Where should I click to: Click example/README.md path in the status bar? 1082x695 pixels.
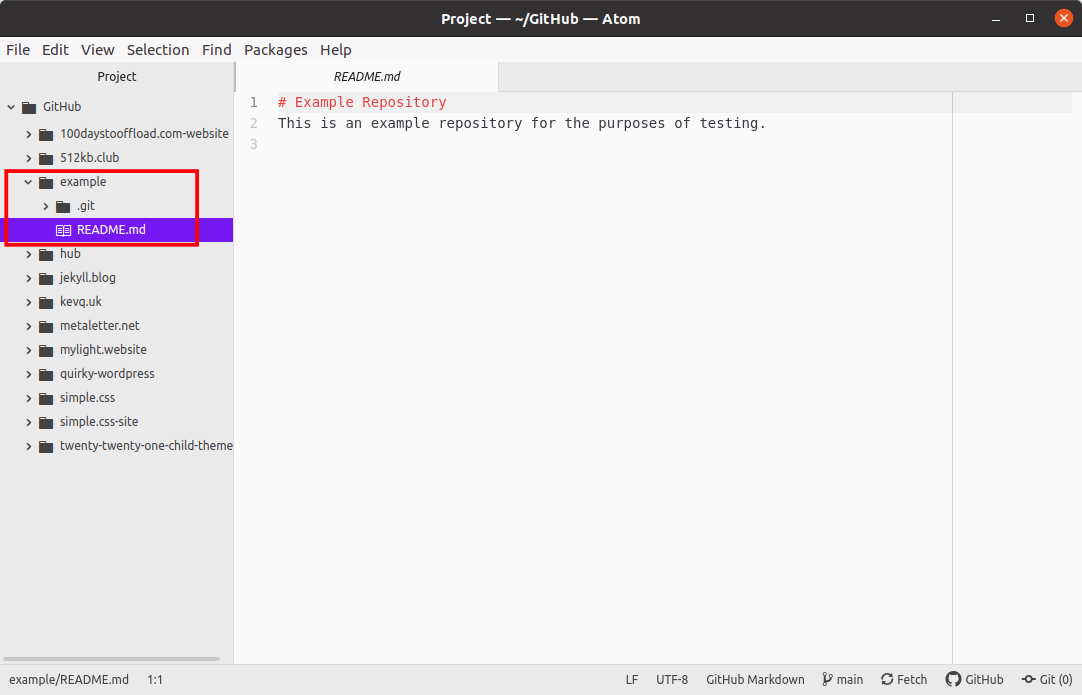68,679
